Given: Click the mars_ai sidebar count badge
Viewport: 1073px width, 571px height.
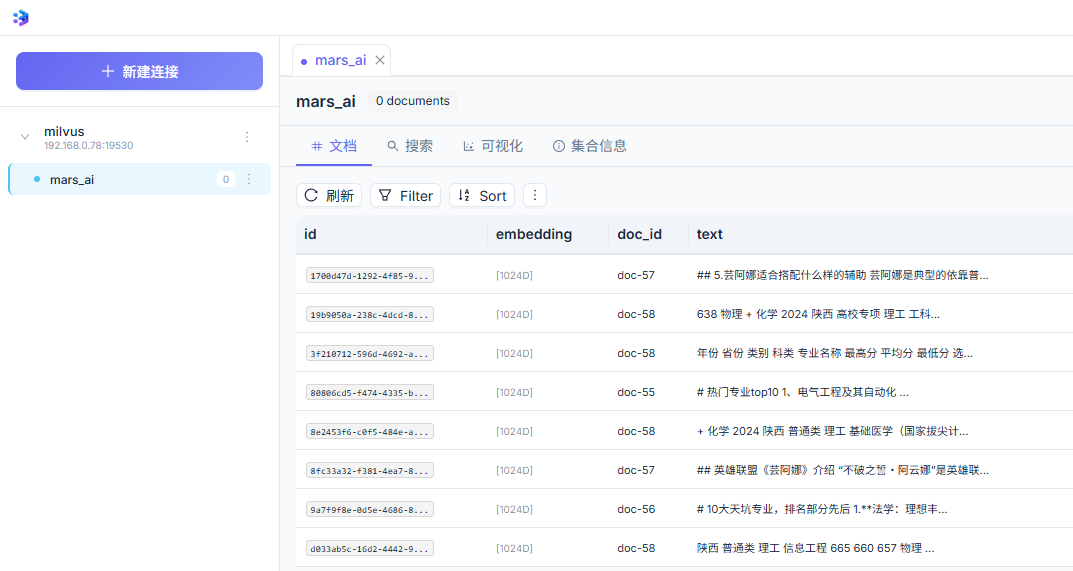Looking at the screenshot, I should click(226, 179).
